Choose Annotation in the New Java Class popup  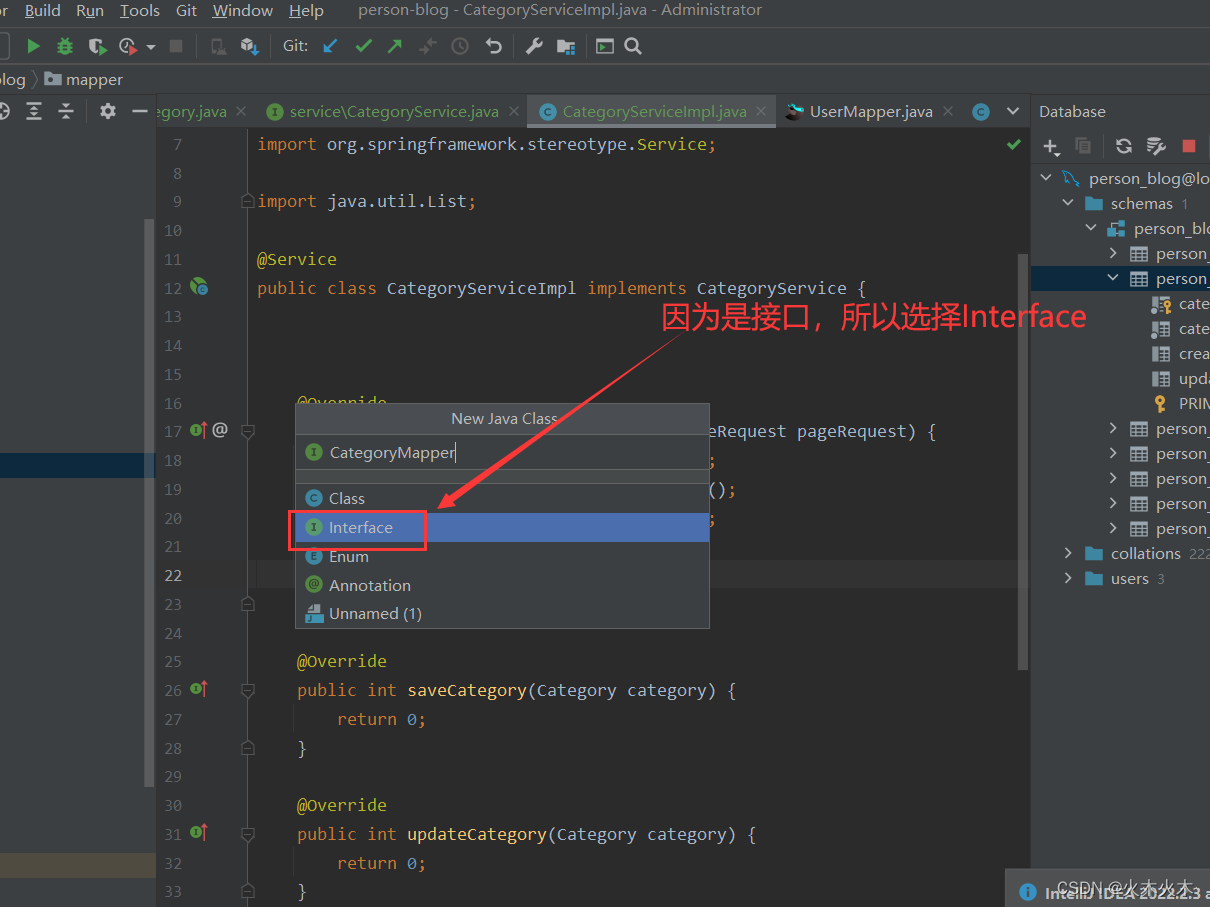tap(502, 585)
